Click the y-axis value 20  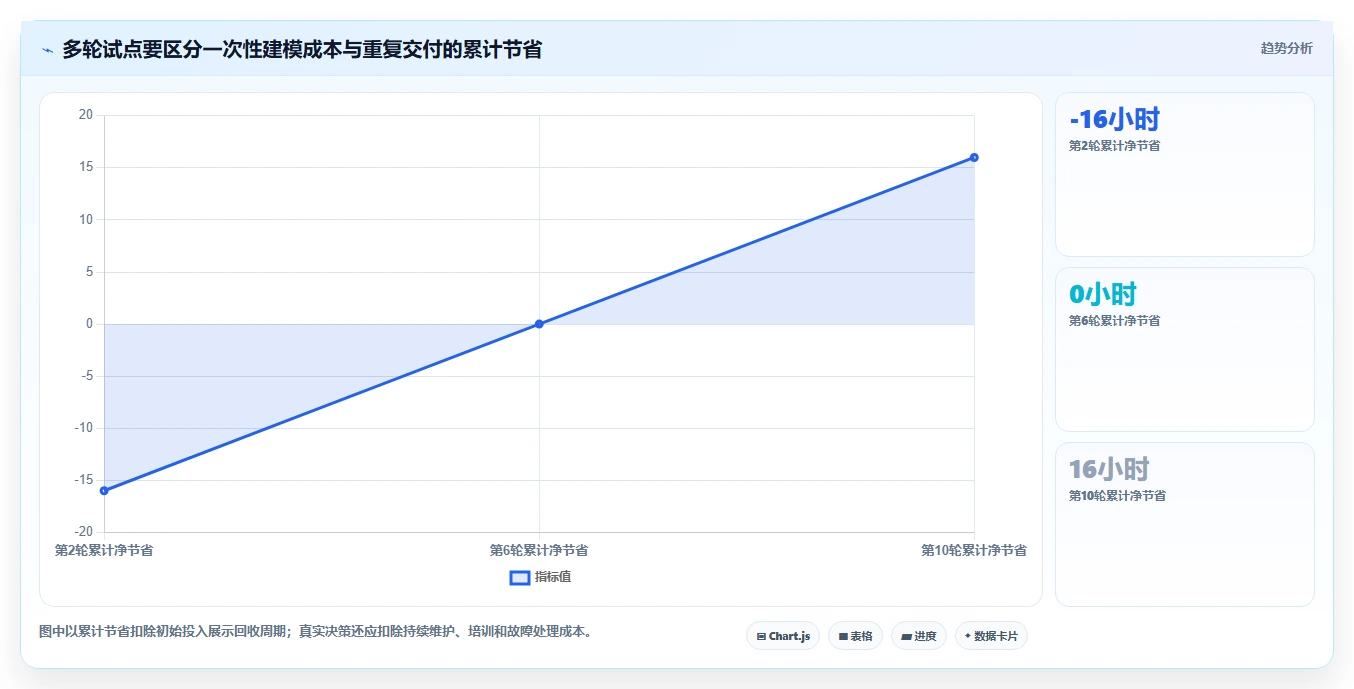[x=86, y=115]
